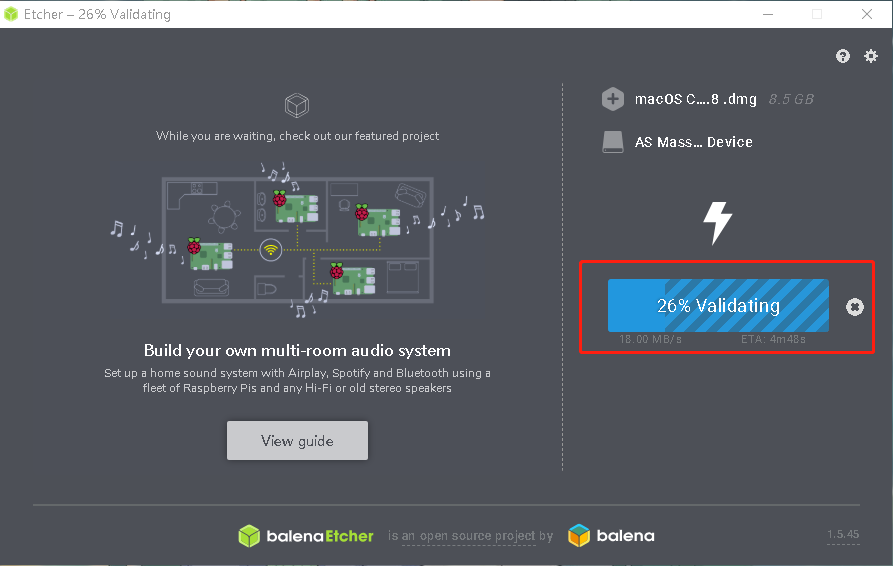Select the macOS .dmg image filename

[x=694, y=99]
